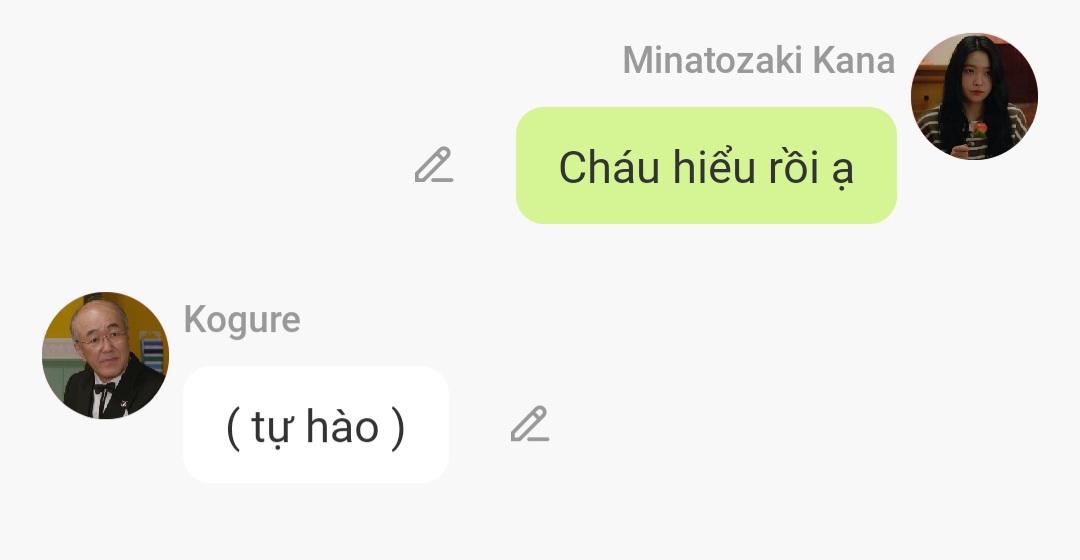Open Kogure's avatar photo

point(105,355)
